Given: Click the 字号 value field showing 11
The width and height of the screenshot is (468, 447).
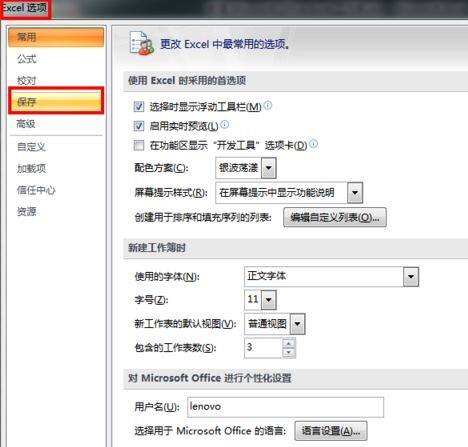Looking at the screenshot, I should [x=253, y=300].
